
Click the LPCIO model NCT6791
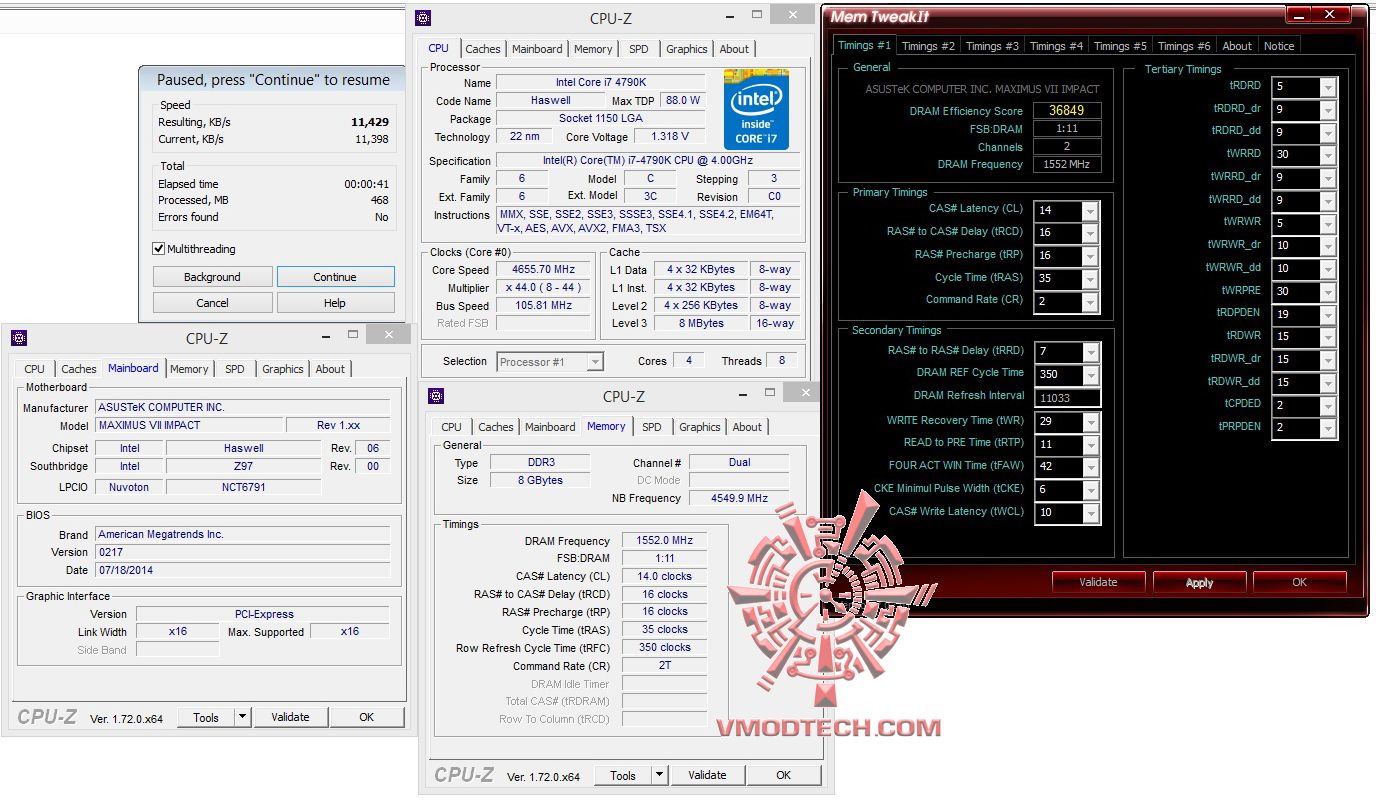point(243,487)
